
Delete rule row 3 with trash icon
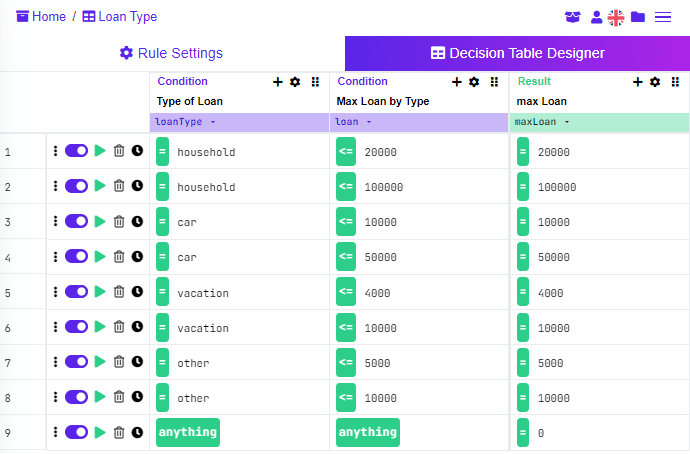pos(119,221)
